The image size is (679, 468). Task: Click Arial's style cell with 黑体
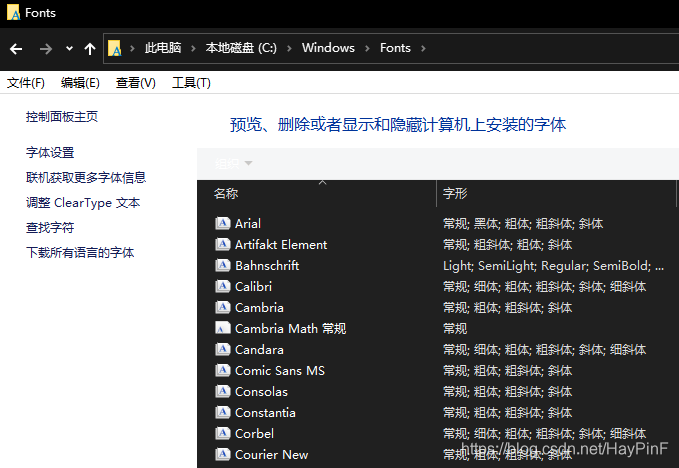523,223
